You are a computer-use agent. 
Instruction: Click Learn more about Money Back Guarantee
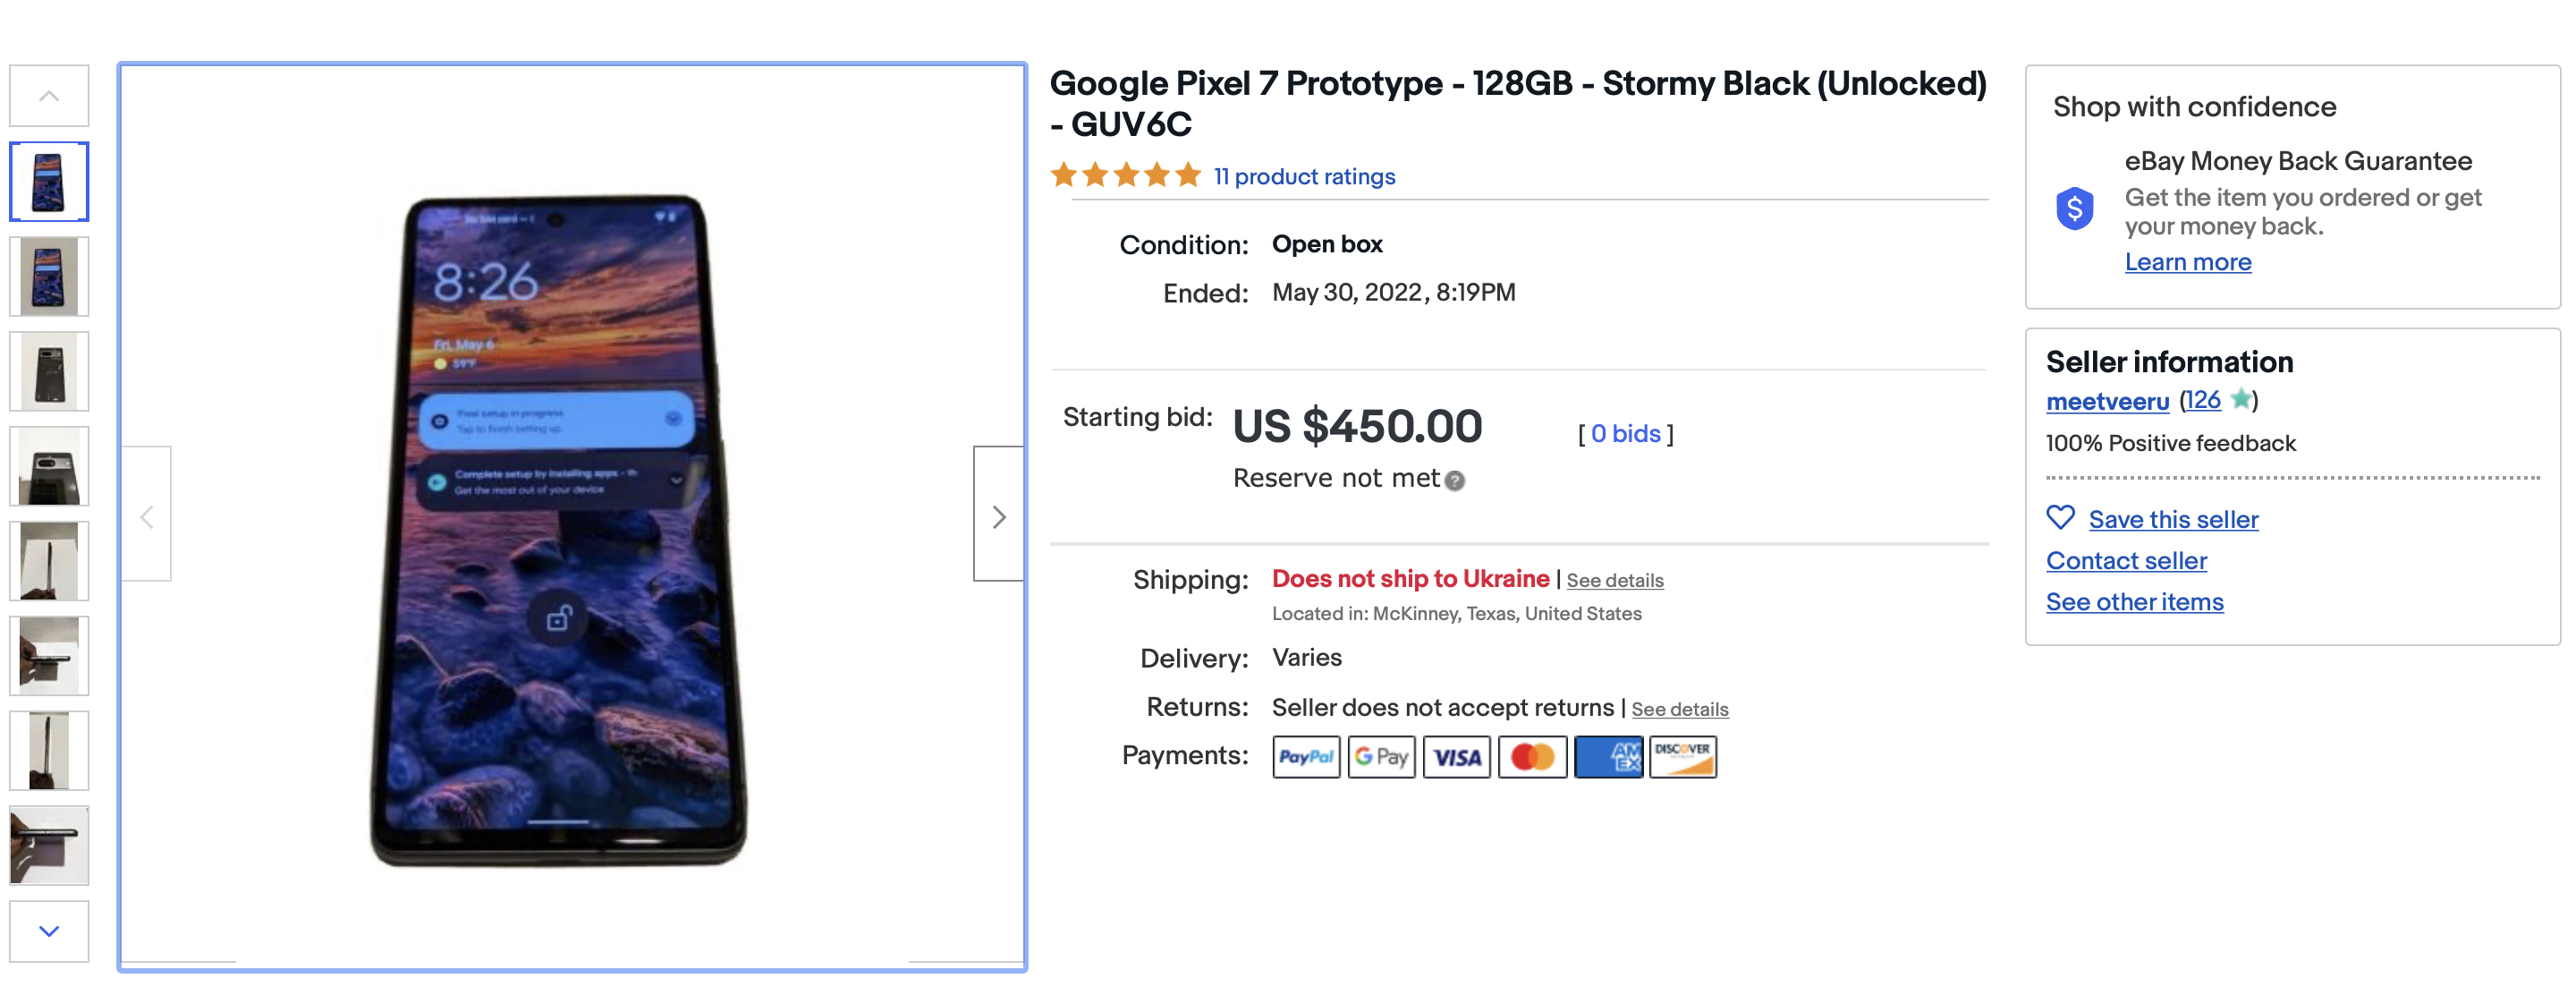click(x=2187, y=262)
